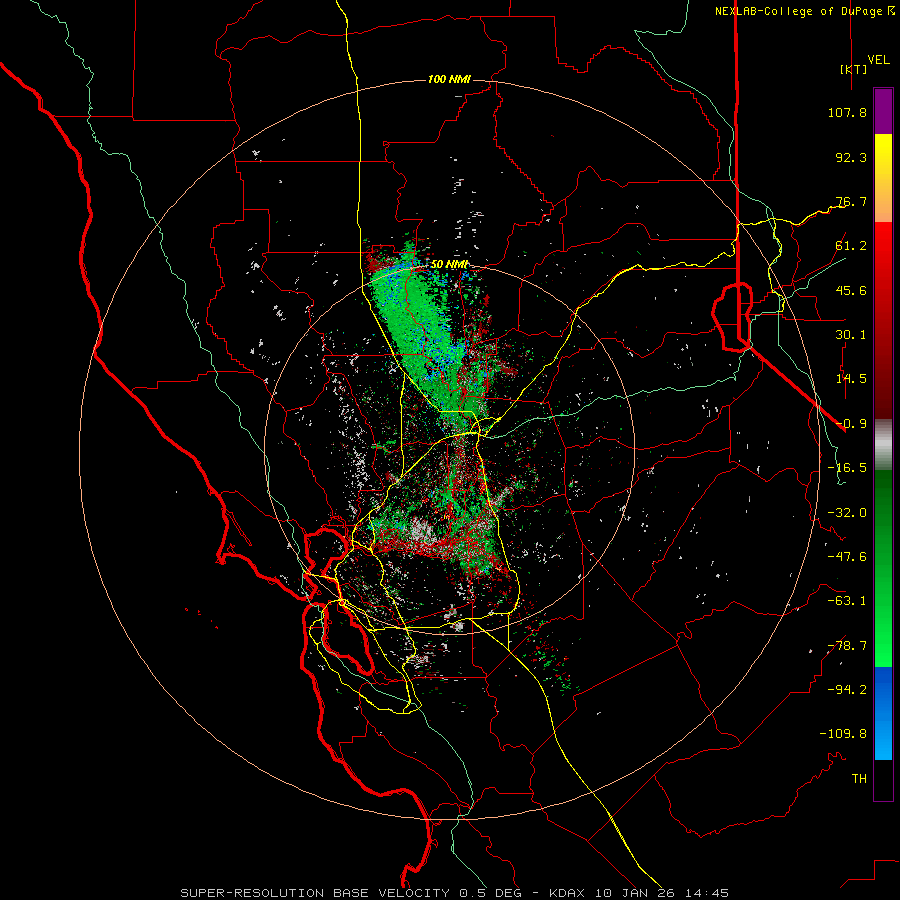The image size is (900, 900).
Task: Click the -16.5 legend value
Action: click(x=847, y=468)
